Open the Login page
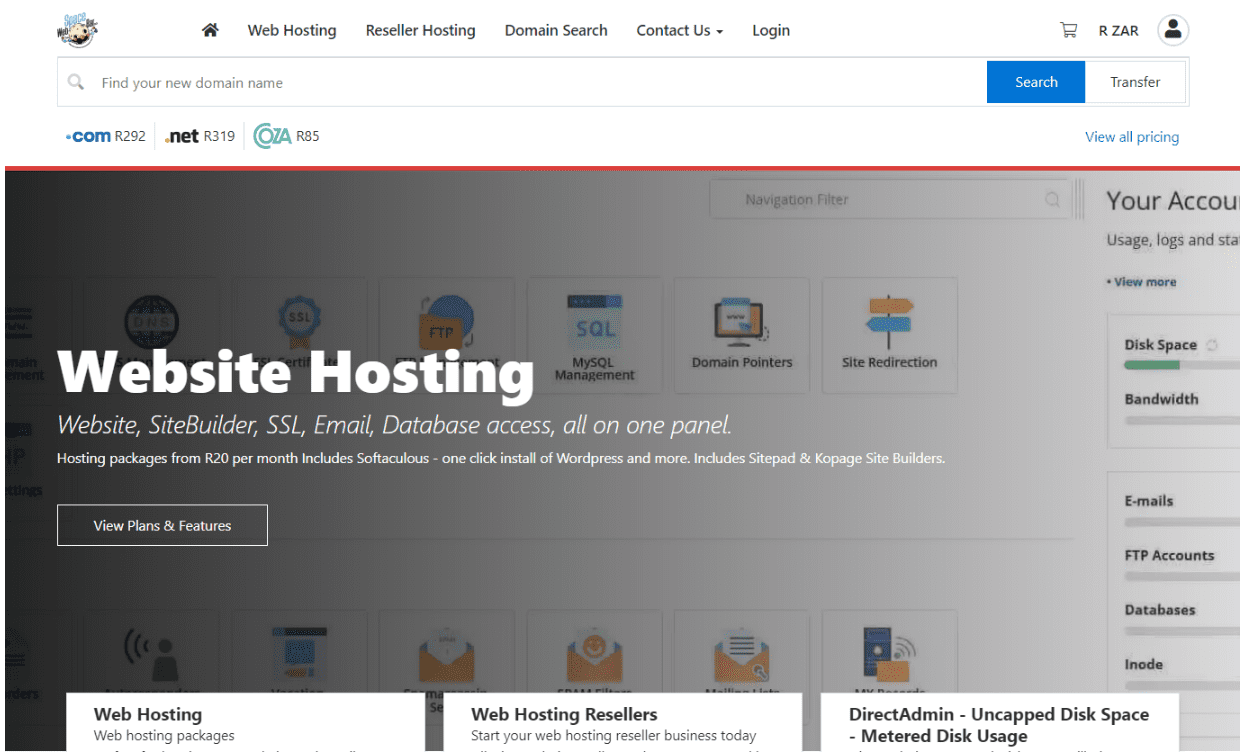Screen dimensions: 1246x755 (771, 30)
